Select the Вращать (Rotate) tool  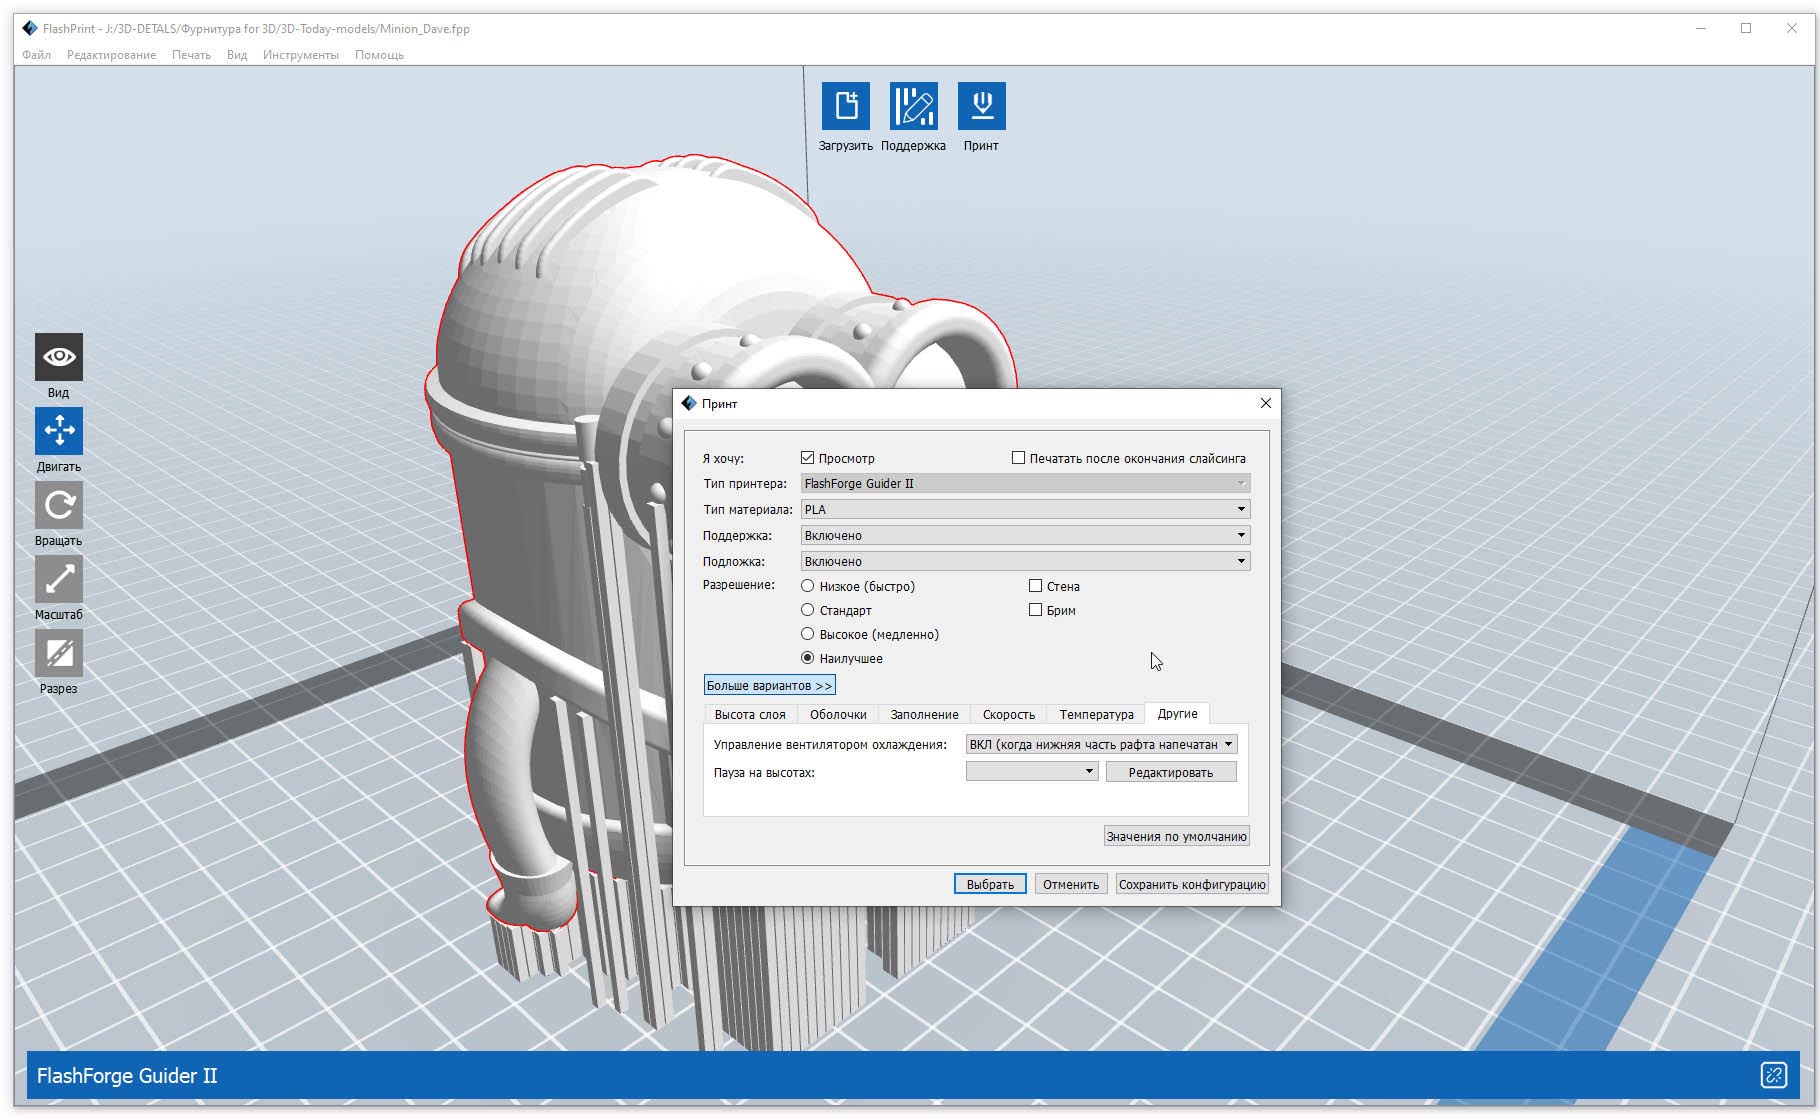[x=59, y=505]
